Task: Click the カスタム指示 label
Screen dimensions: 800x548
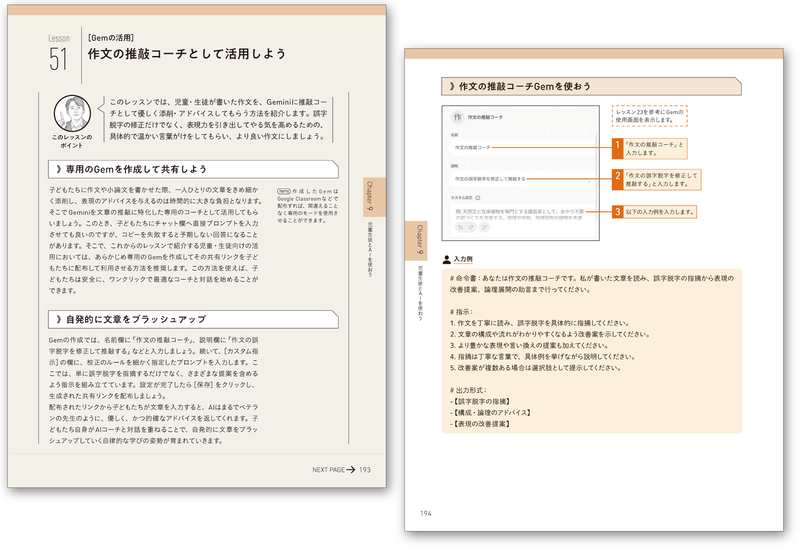Action: click(462, 197)
